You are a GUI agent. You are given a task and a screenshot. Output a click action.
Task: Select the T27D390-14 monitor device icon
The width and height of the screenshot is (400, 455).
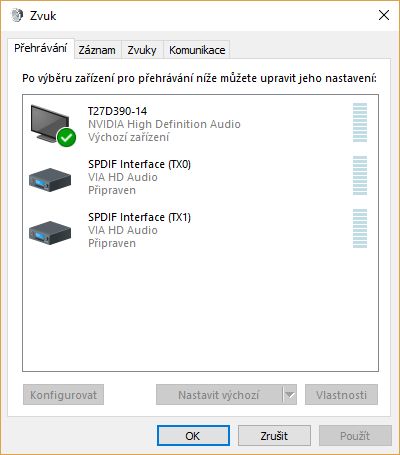(x=50, y=124)
